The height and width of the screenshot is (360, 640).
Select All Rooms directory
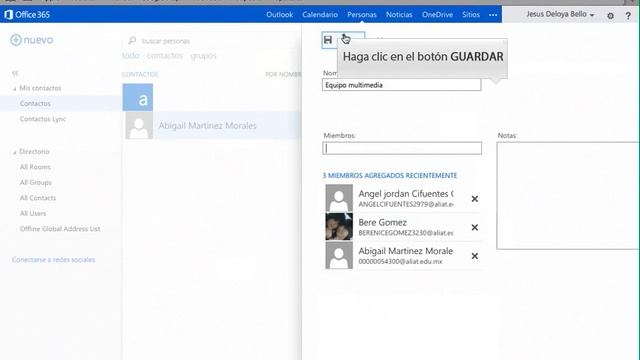pyautogui.click(x=35, y=167)
